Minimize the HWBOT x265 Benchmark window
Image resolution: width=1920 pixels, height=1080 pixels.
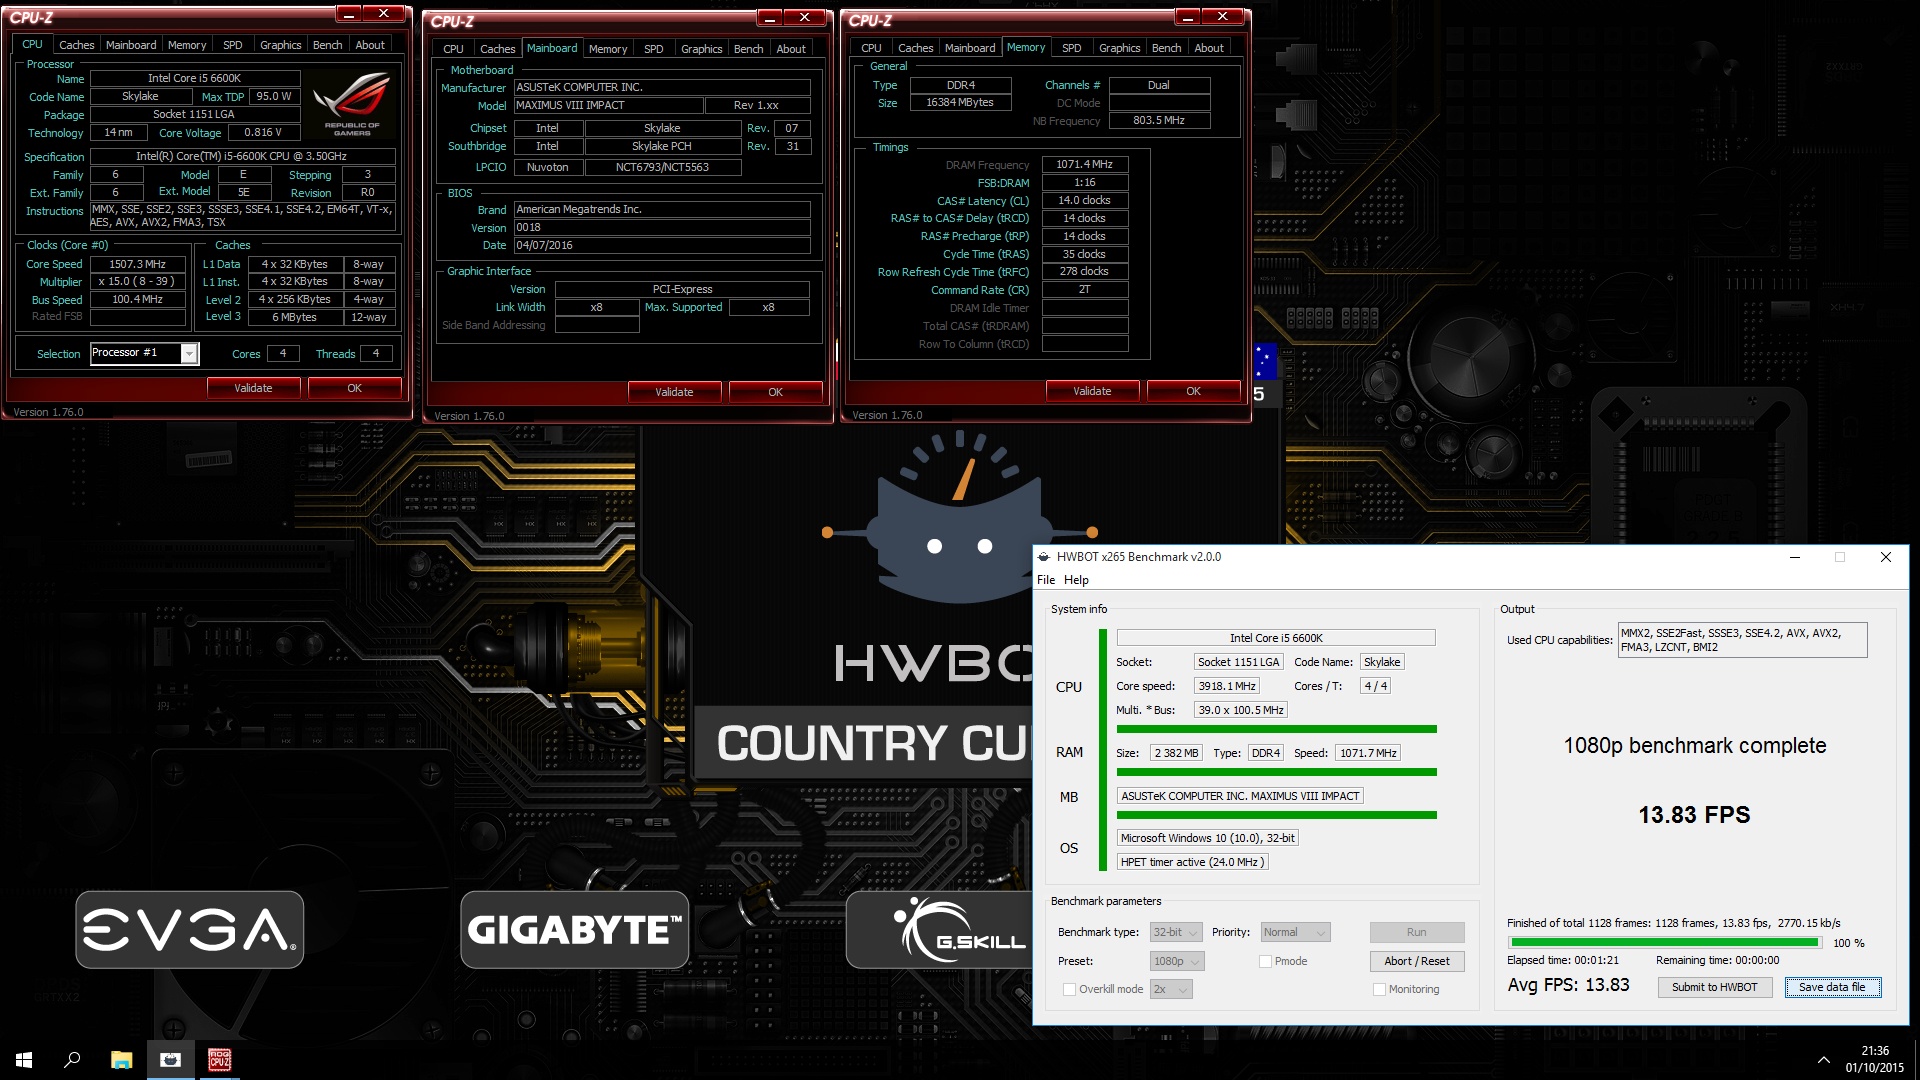click(x=1795, y=557)
